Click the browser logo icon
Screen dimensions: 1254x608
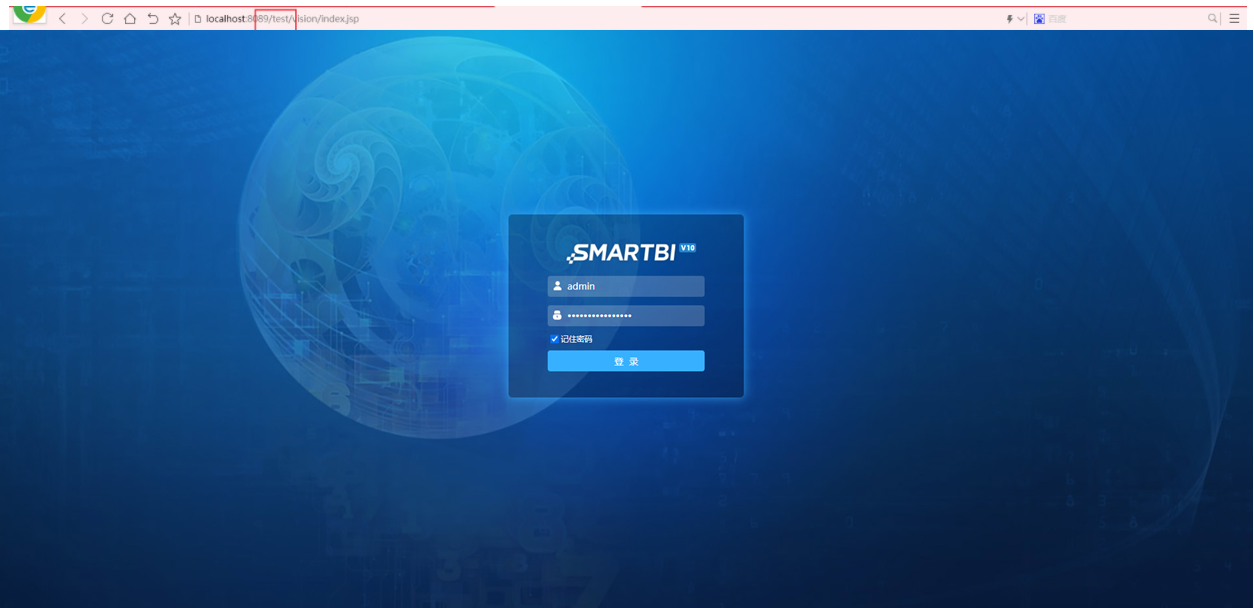coord(29,13)
